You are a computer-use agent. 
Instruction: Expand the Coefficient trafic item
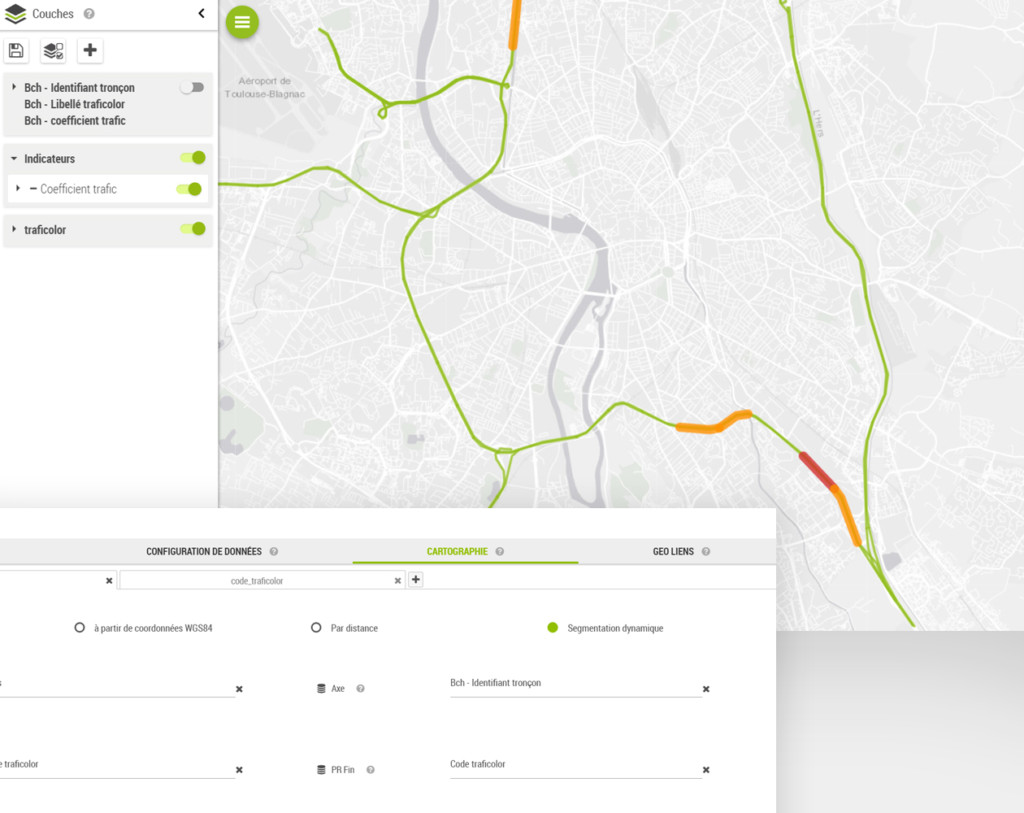(18, 188)
